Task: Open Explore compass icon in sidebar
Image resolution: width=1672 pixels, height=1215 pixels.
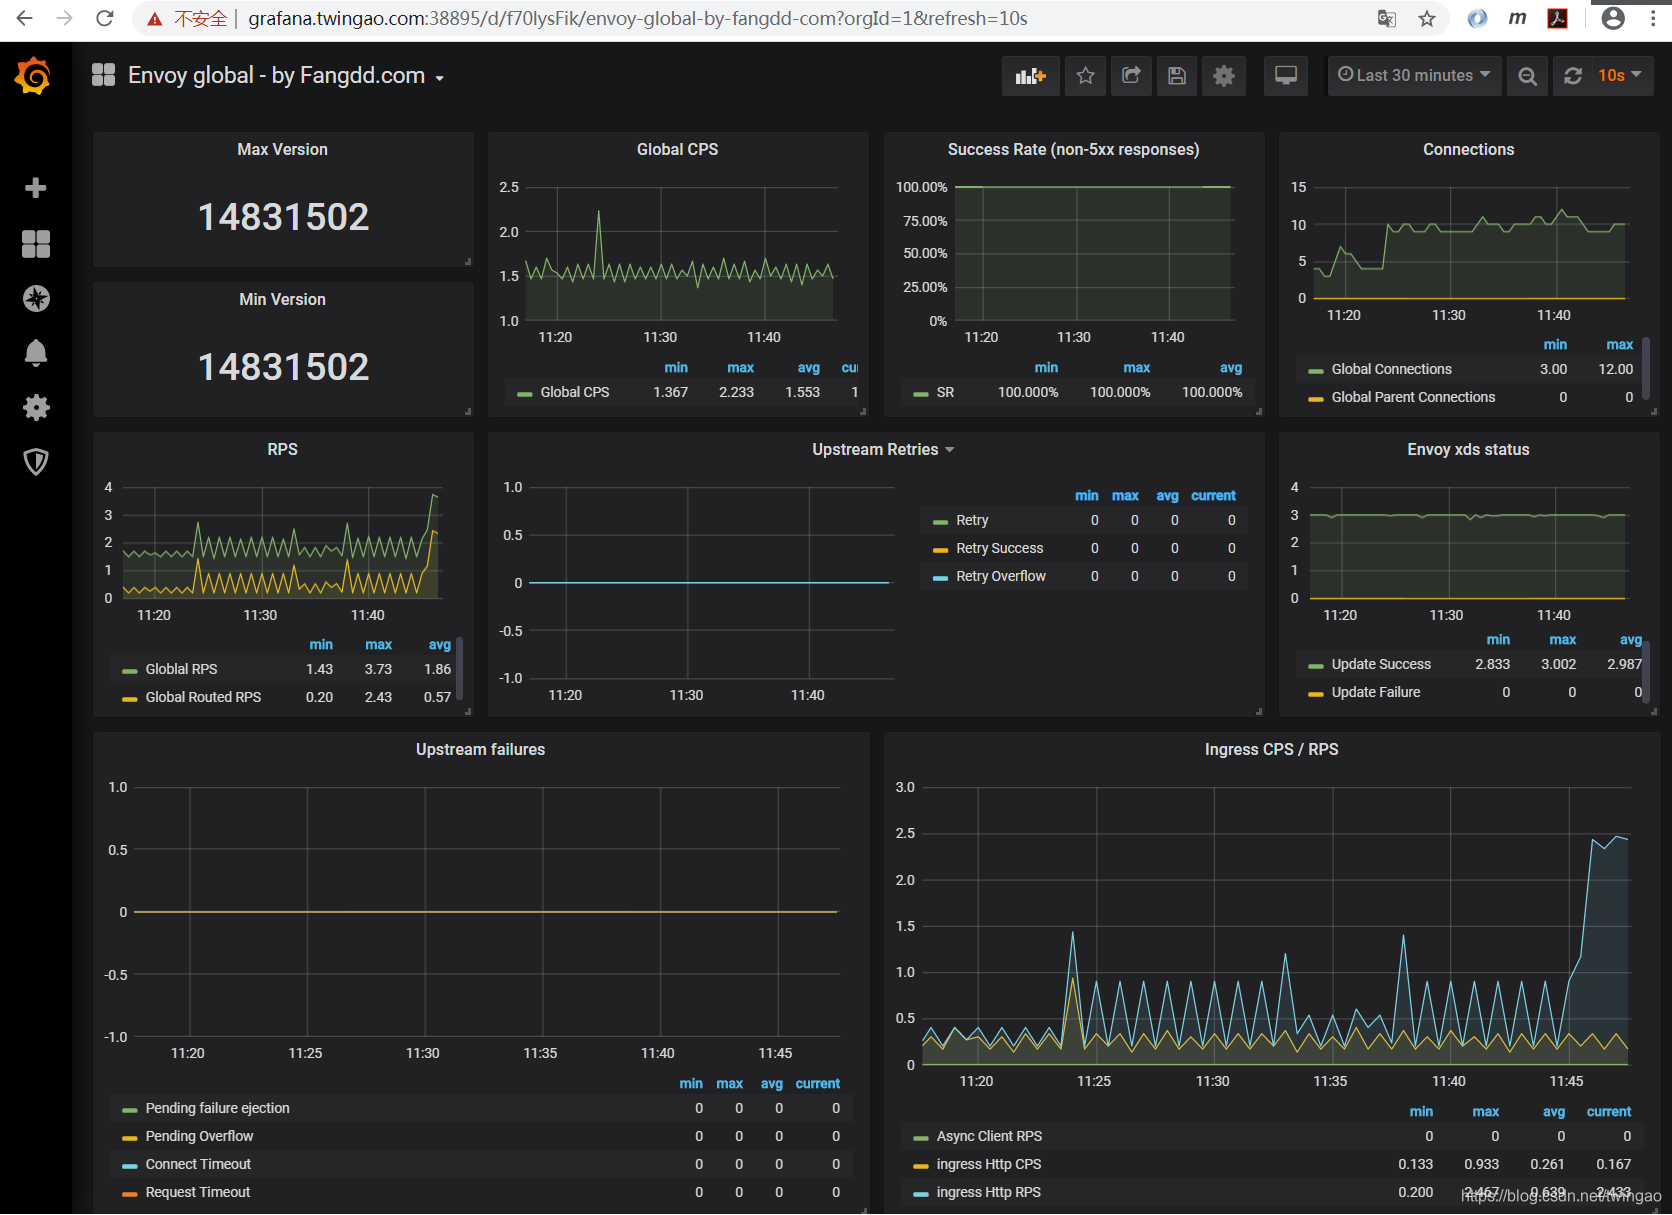Action: (36, 298)
